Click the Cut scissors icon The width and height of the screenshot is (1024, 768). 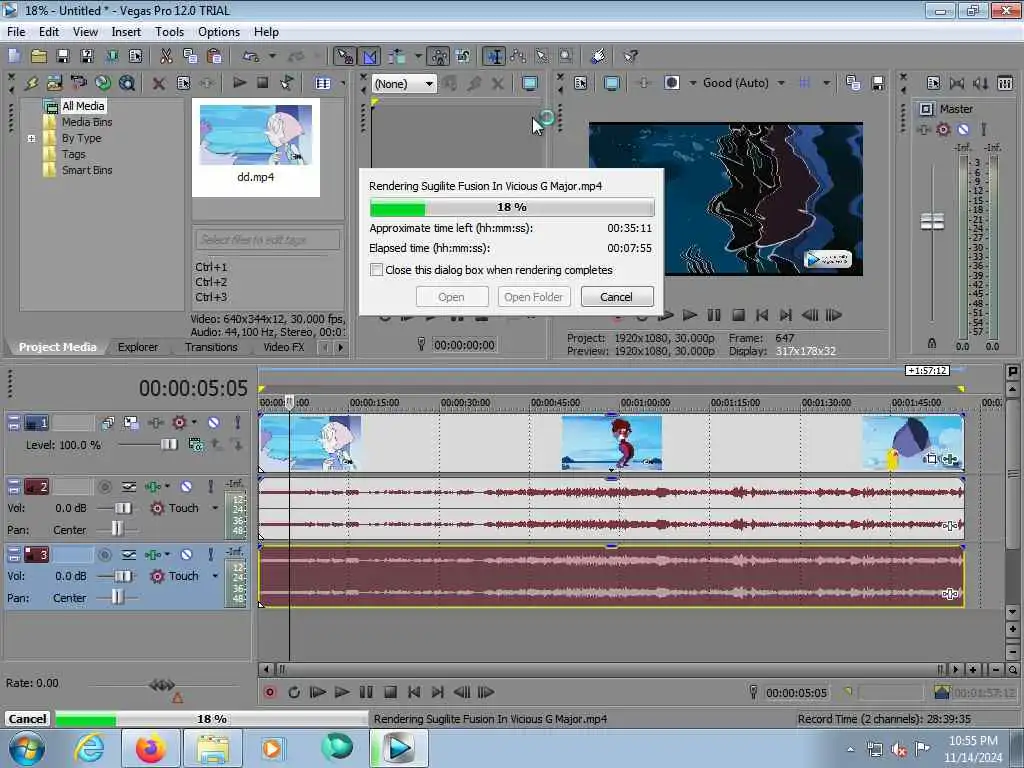point(166,56)
